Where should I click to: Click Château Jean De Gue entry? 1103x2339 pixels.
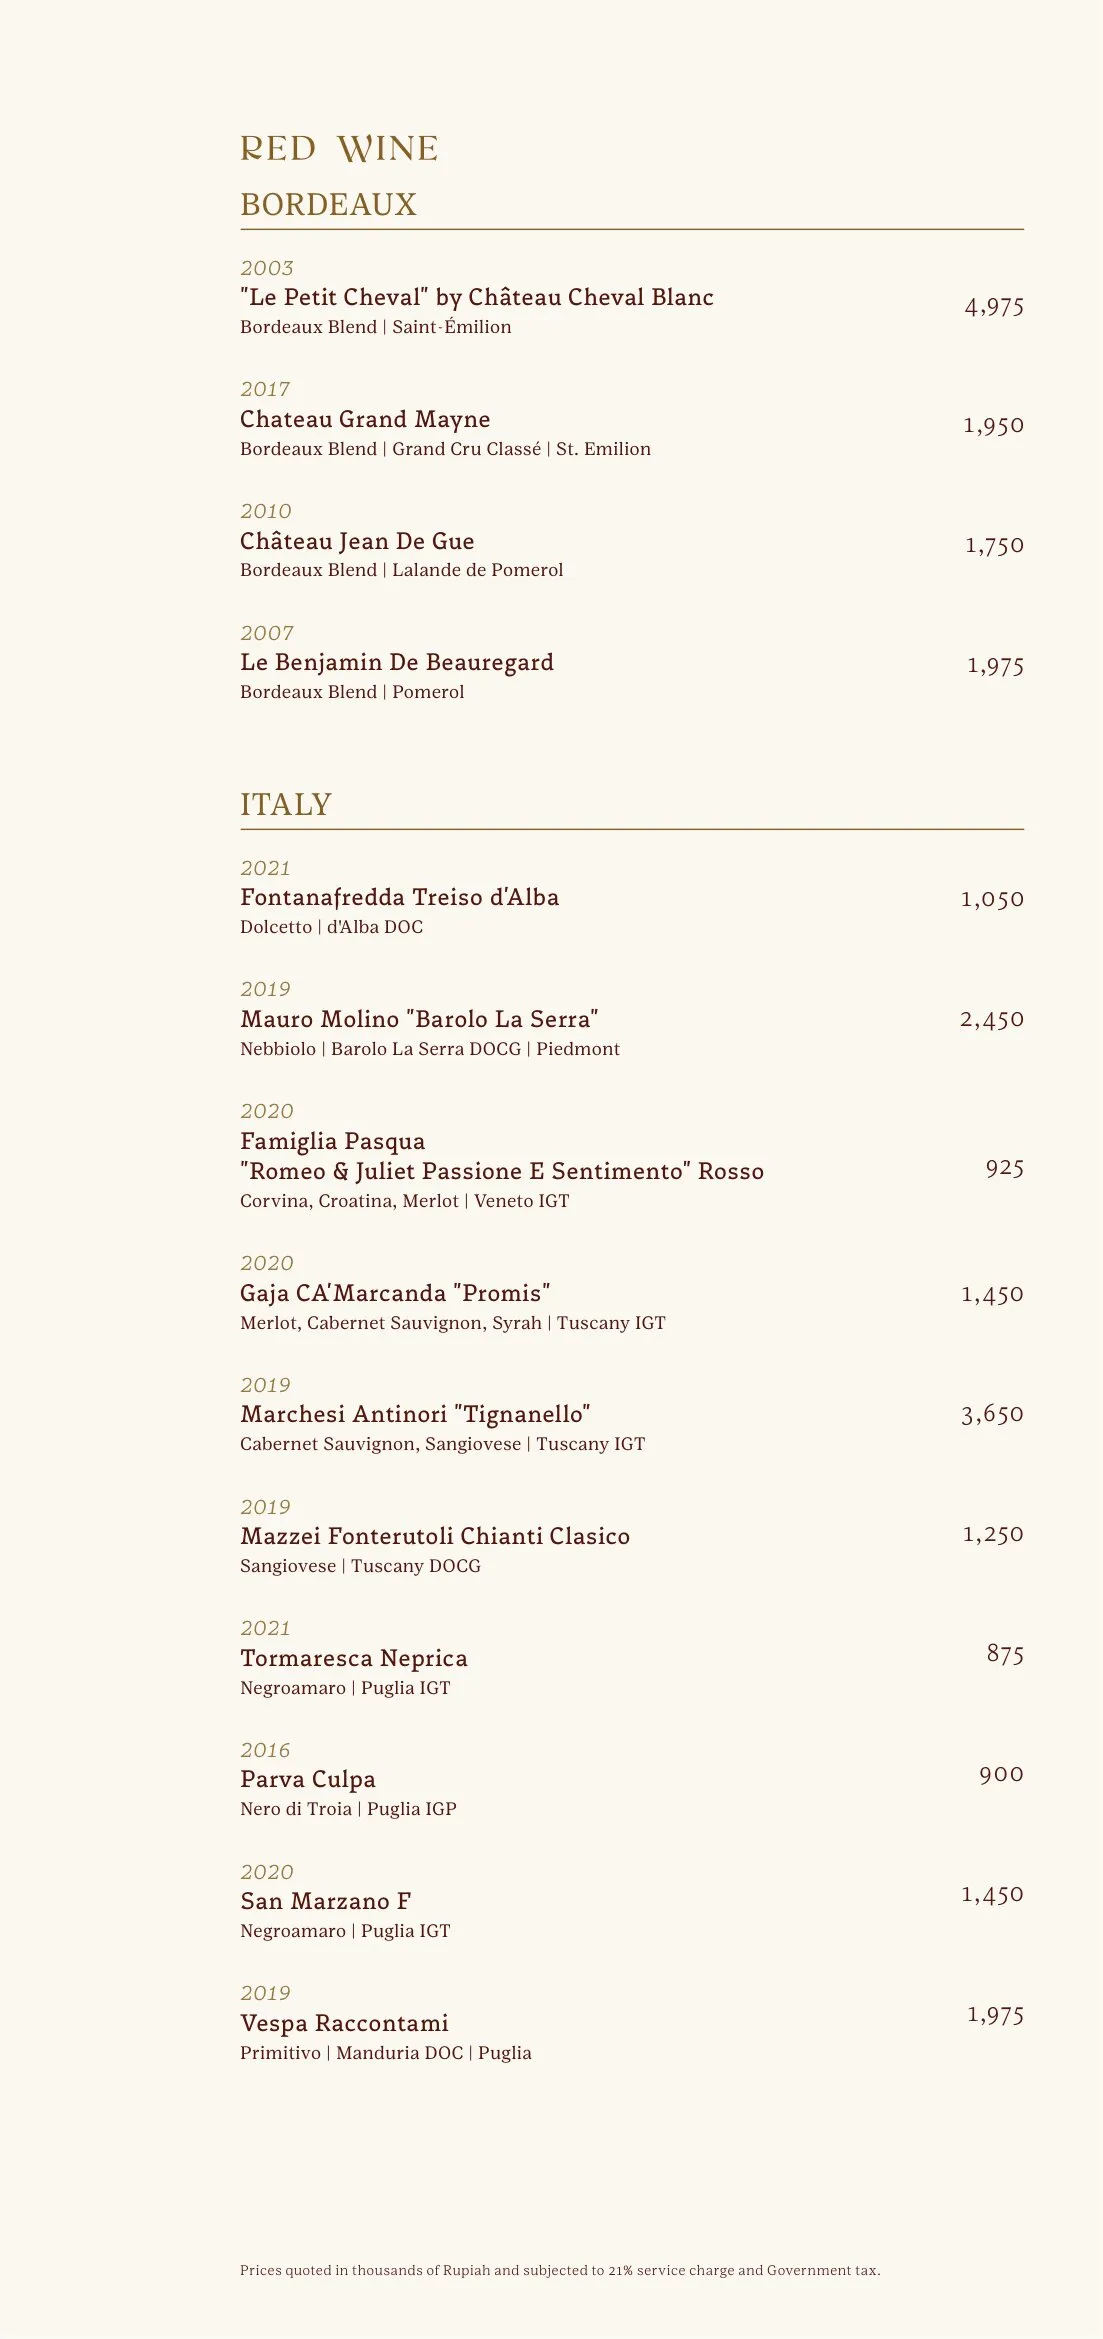(x=357, y=541)
